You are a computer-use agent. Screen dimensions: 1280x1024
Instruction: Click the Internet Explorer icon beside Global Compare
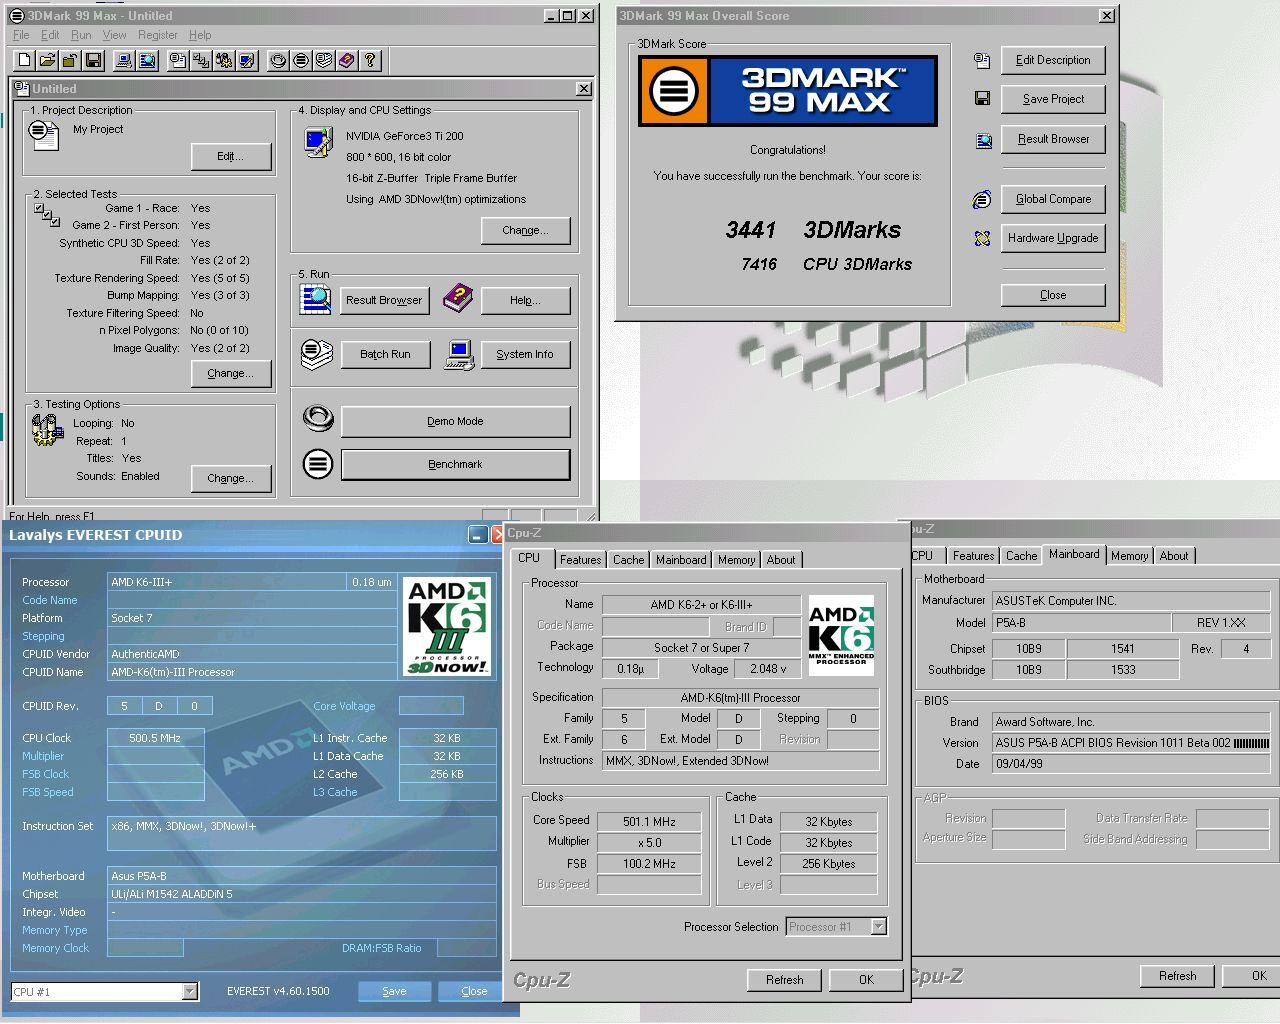point(982,199)
